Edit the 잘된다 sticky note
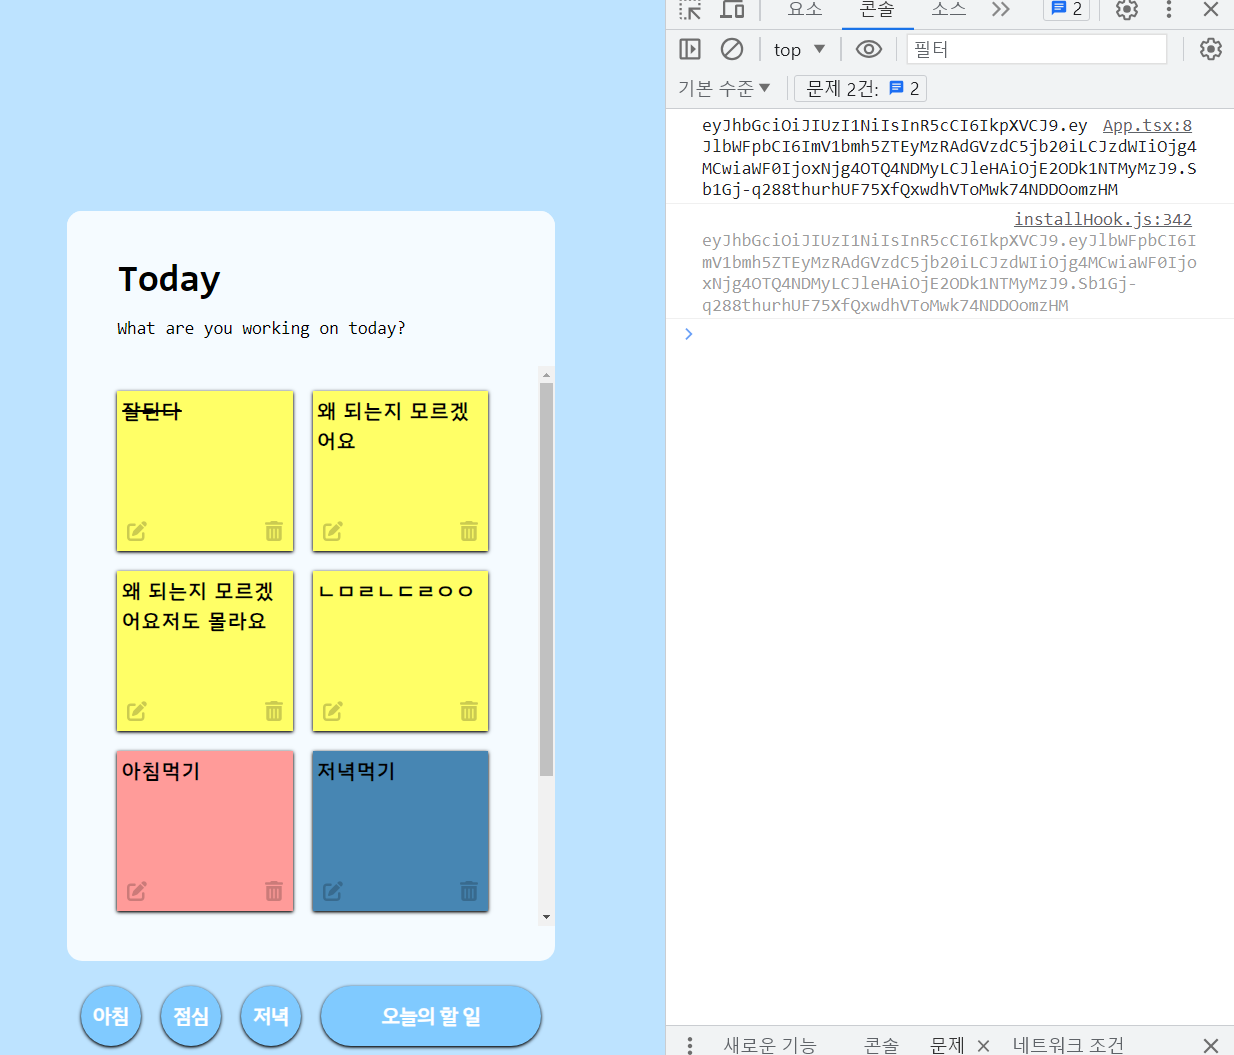This screenshot has width=1234, height=1055. 137,531
